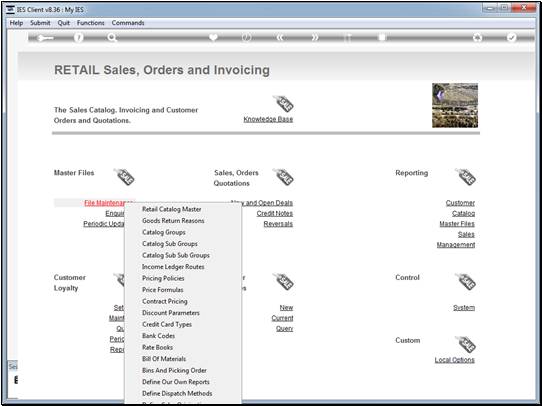Click the landscape thumbnail image
The image size is (542, 406).
[455, 105]
